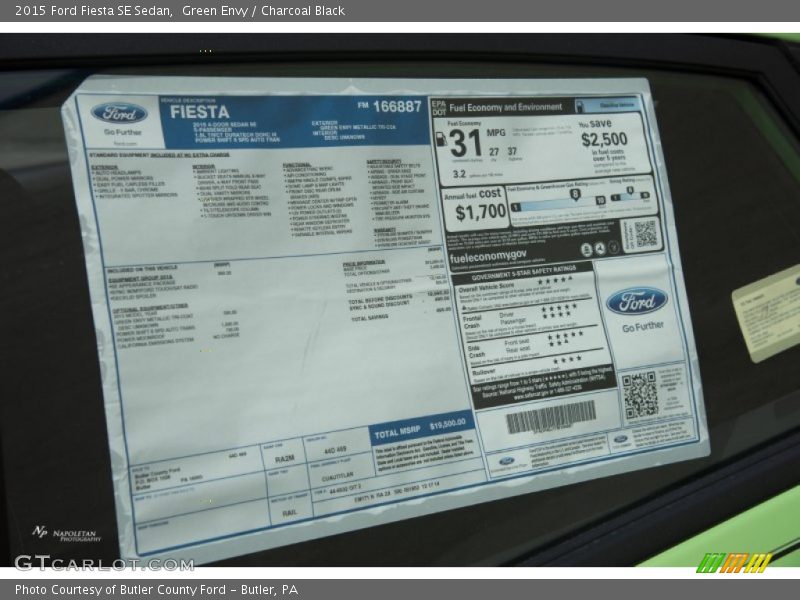Open the fueleconomy.gov link on the label

486,258
